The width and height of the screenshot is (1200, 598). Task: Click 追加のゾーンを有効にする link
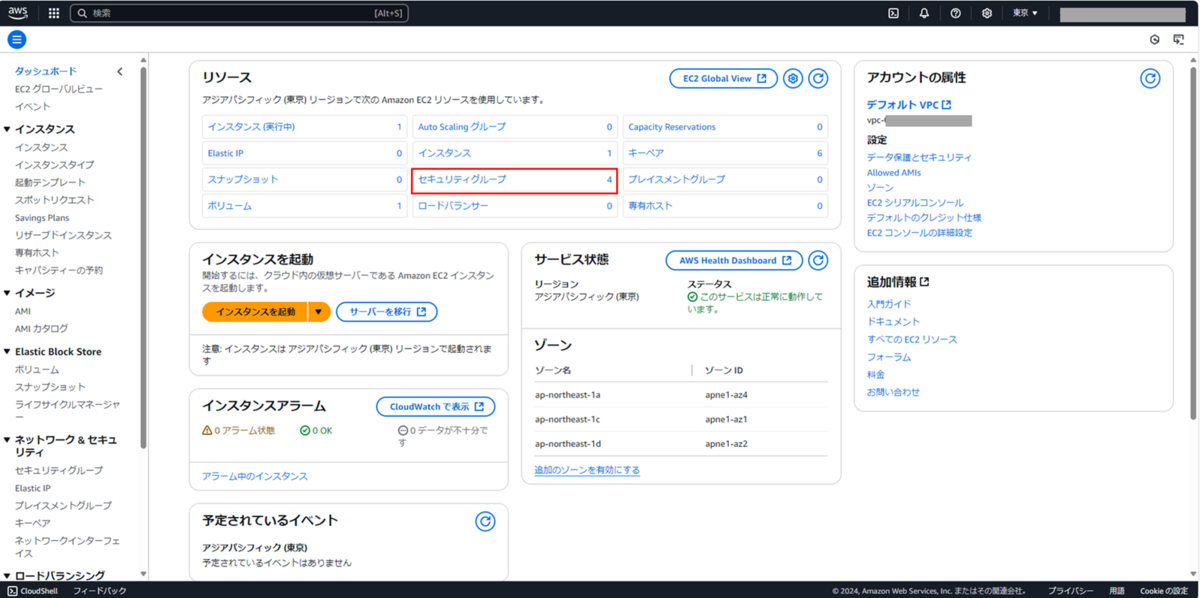(x=587, y=470)
